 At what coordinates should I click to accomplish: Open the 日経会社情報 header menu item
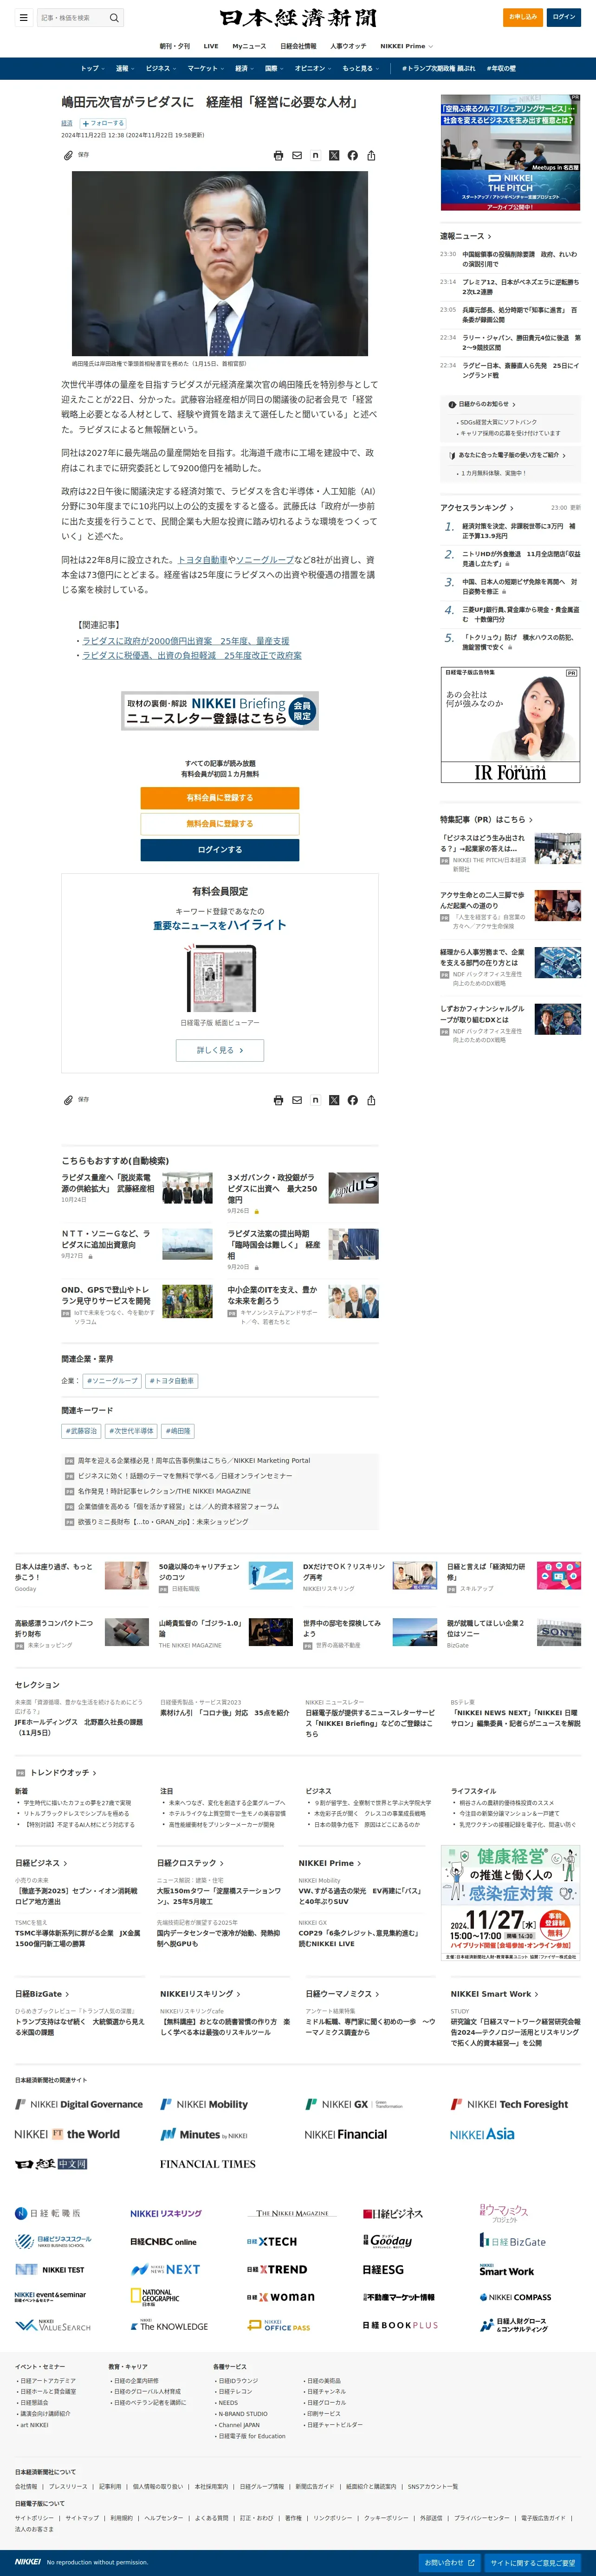(x=298, y=46)
